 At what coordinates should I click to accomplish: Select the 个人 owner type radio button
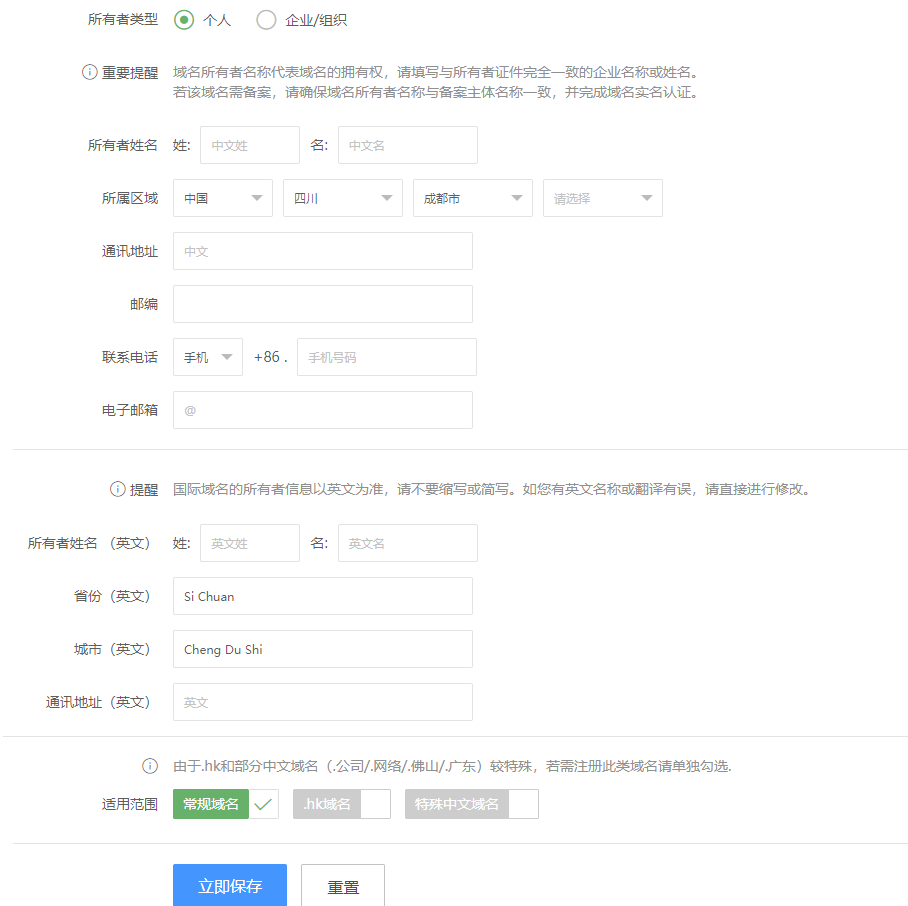[x=184, y=20]
